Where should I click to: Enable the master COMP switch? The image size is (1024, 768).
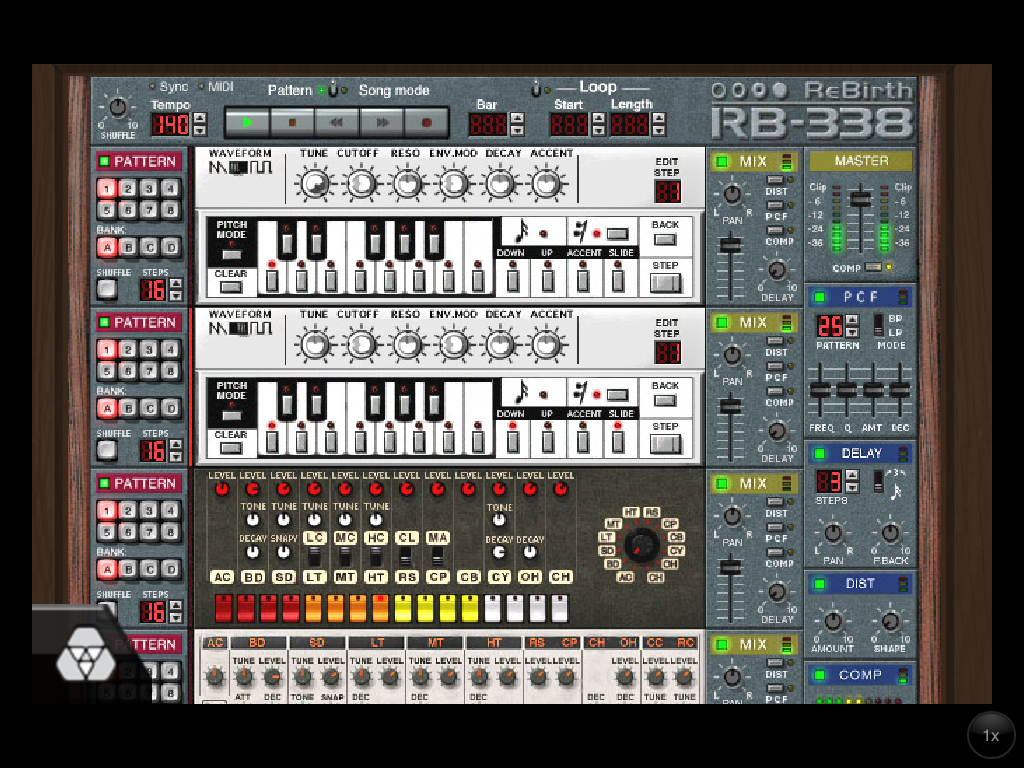tap(873, 267)
